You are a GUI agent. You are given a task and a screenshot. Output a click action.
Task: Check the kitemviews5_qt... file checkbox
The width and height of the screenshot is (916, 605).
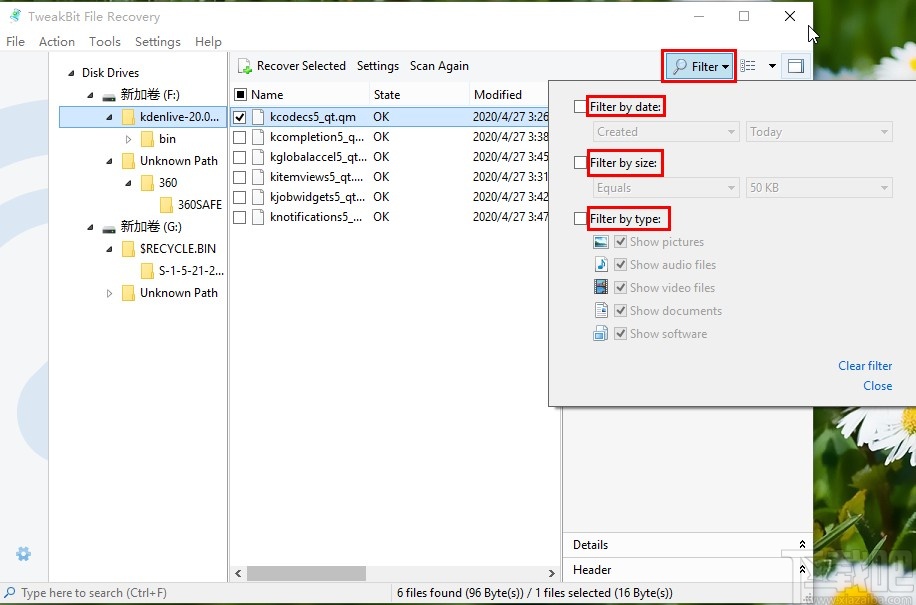point(240,176)
